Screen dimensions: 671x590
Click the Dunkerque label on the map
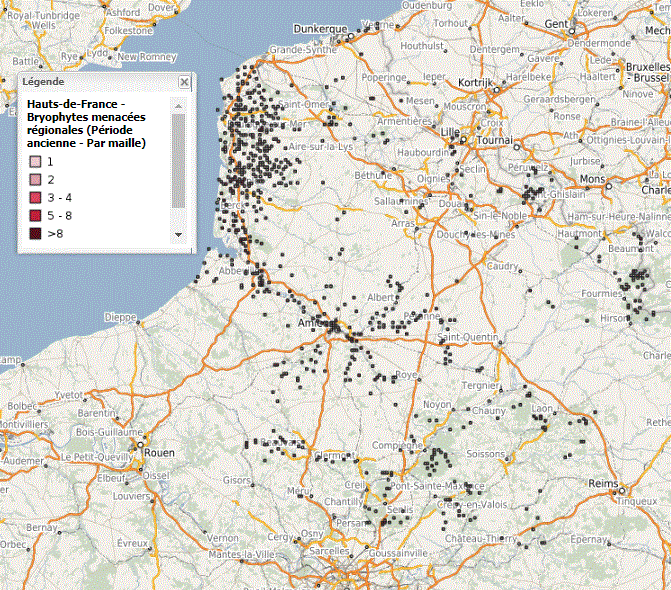(320, 30)
